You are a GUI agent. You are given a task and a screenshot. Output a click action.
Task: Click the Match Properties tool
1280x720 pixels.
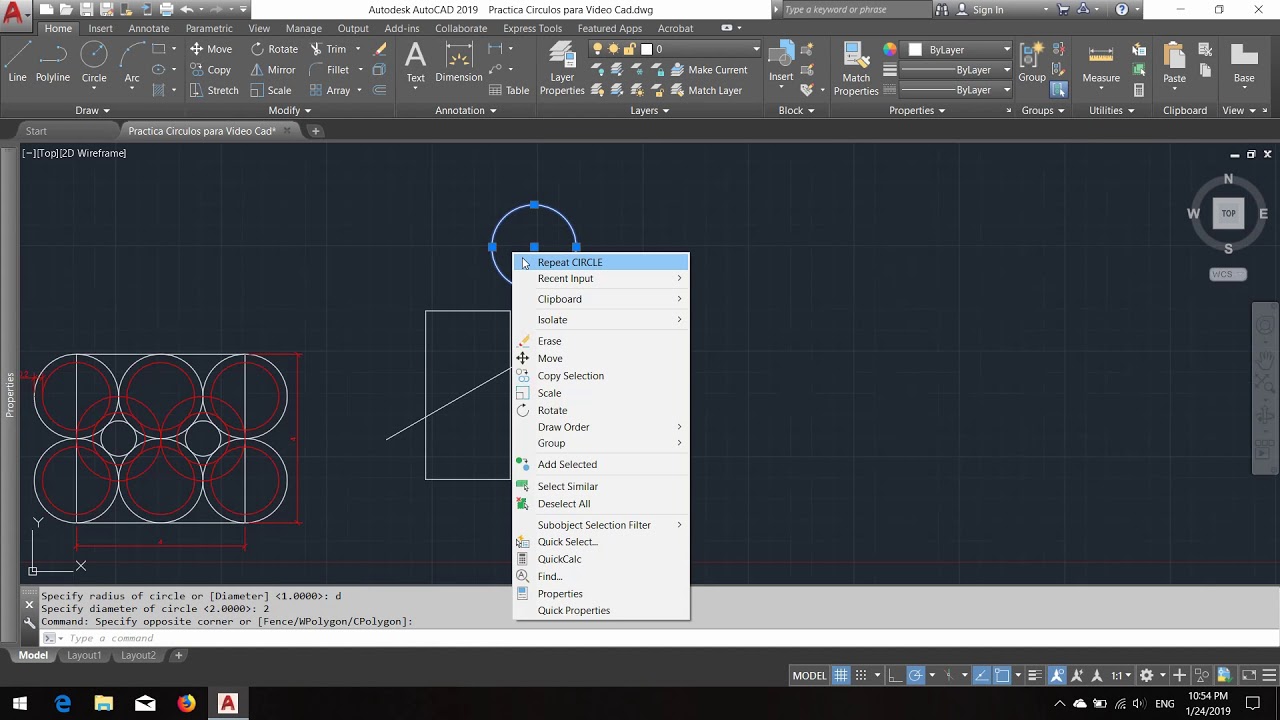(x=856, y=68)
